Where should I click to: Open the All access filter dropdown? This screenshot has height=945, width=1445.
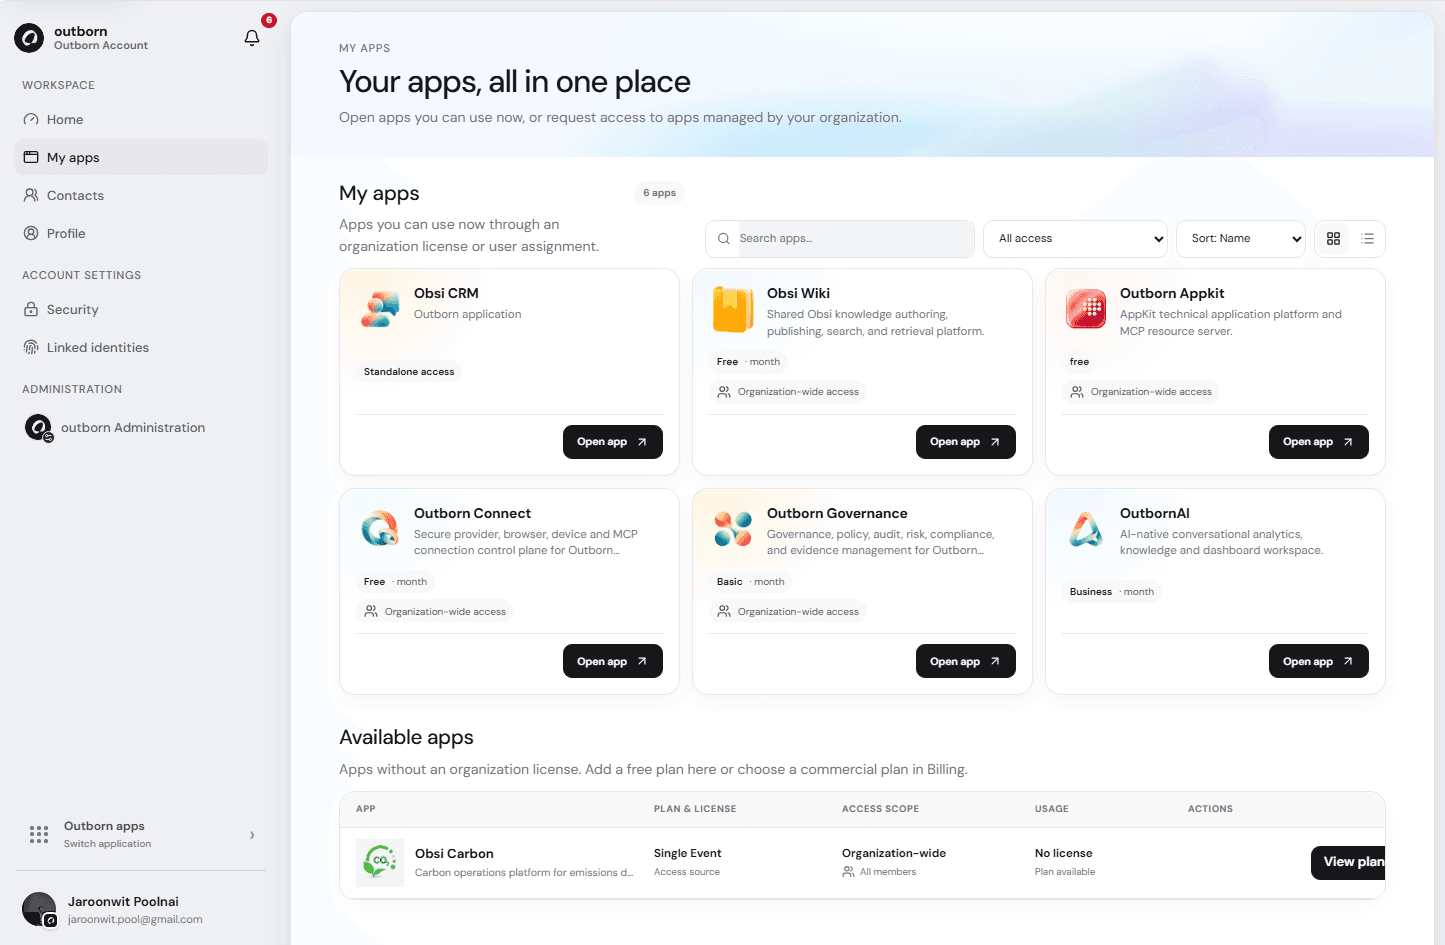click(1075, 239)
